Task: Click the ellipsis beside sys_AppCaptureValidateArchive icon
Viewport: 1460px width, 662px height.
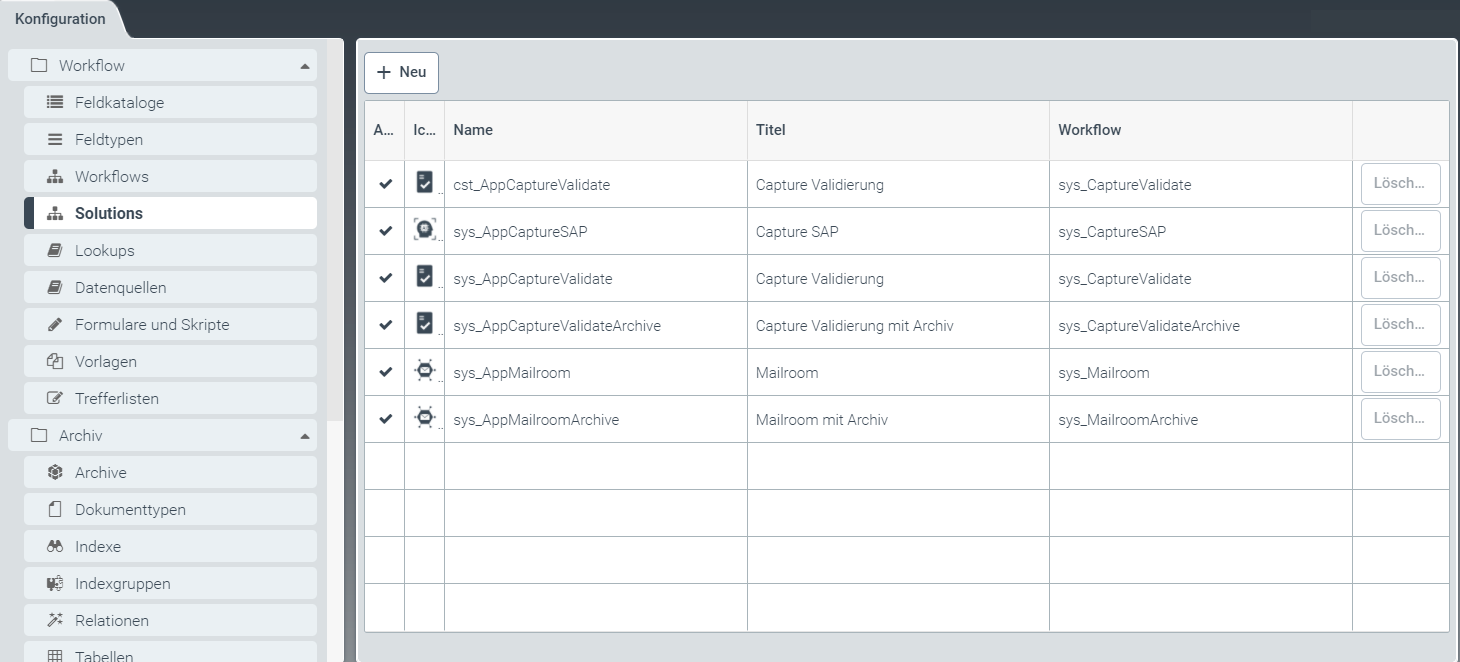Action: 441,333
